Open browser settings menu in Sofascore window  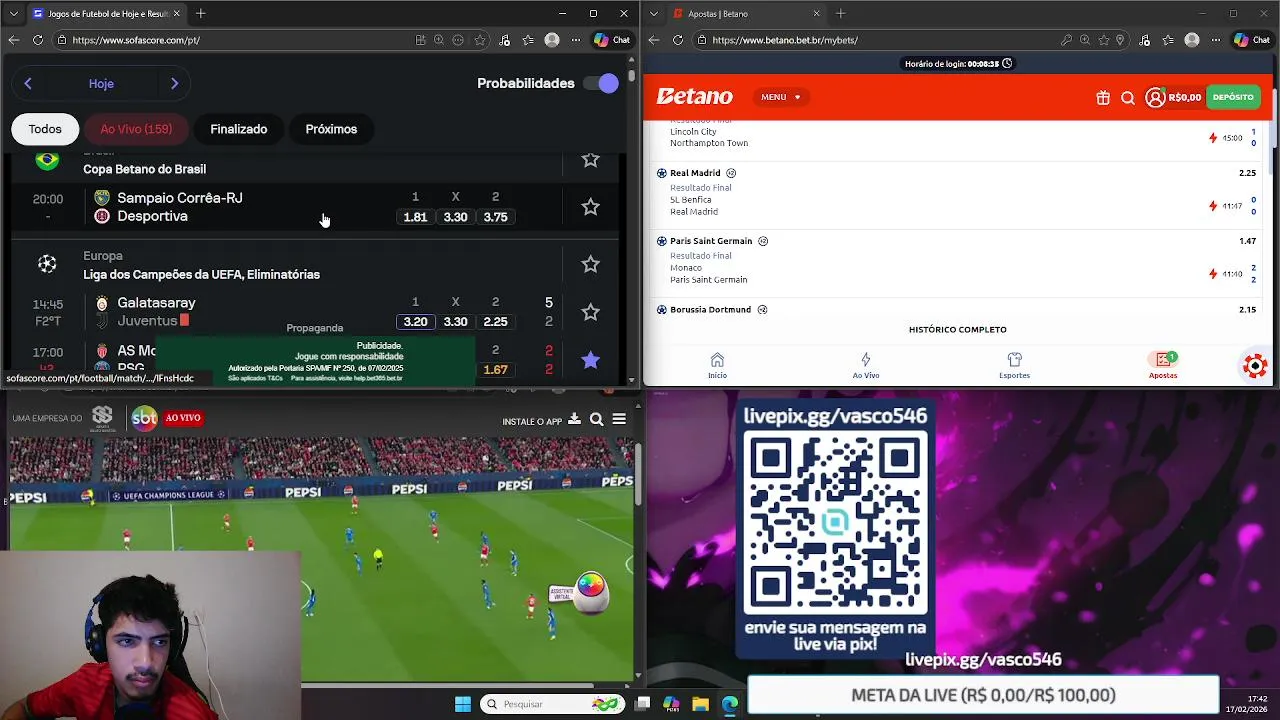[x=575, y=40]
